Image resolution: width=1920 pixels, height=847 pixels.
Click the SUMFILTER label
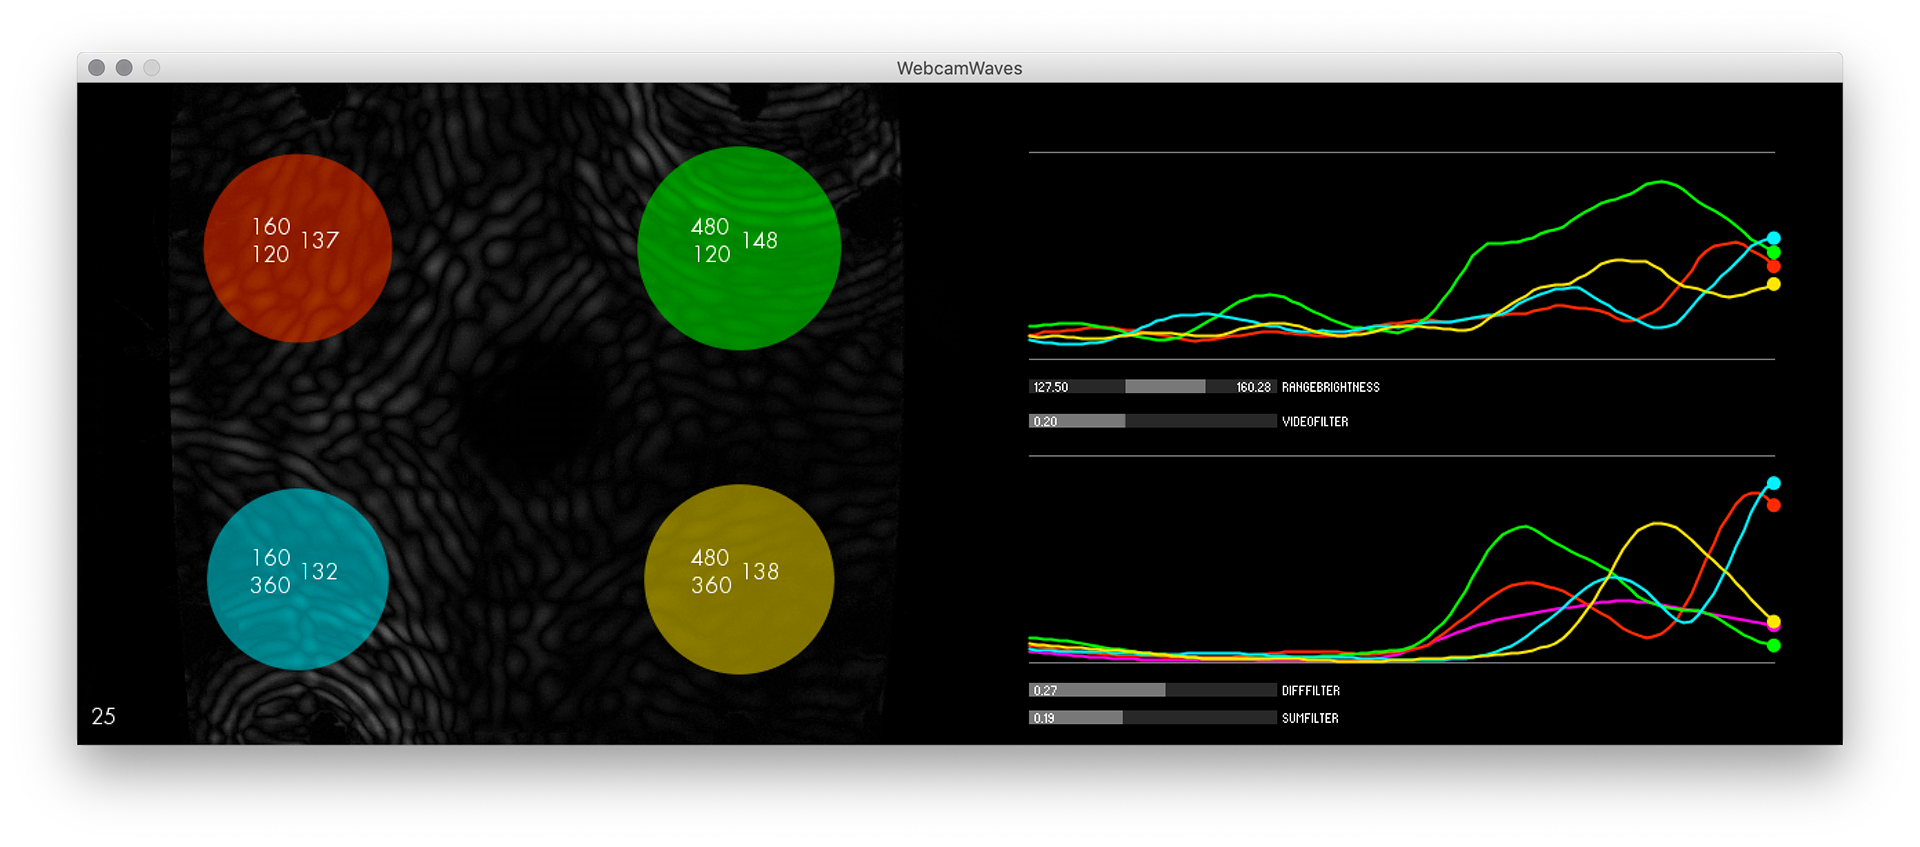[1310, 718]
